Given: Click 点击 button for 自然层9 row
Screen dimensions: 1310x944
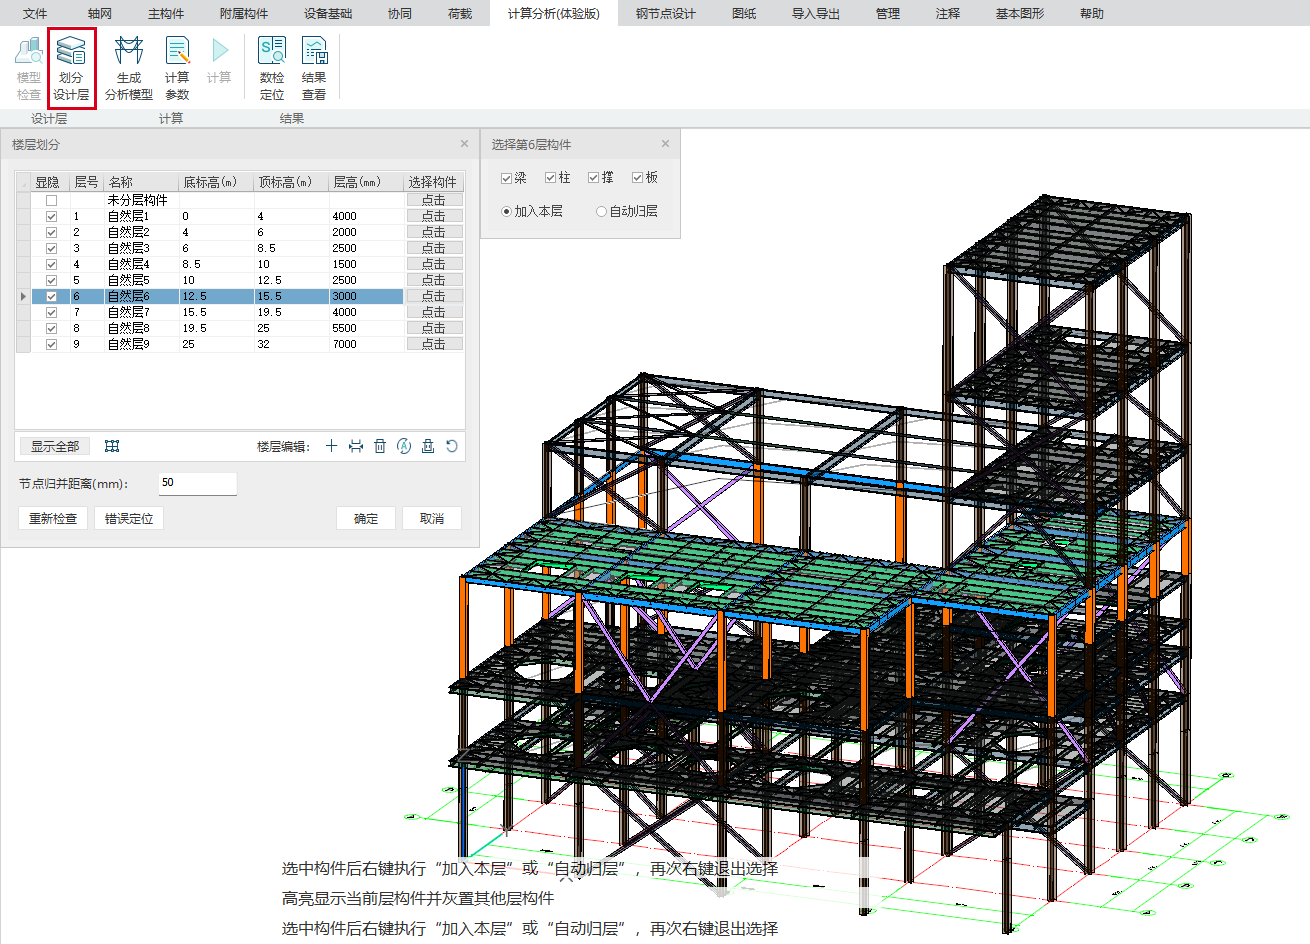Looking at the screenshot, I should click(x=434, y=344).
